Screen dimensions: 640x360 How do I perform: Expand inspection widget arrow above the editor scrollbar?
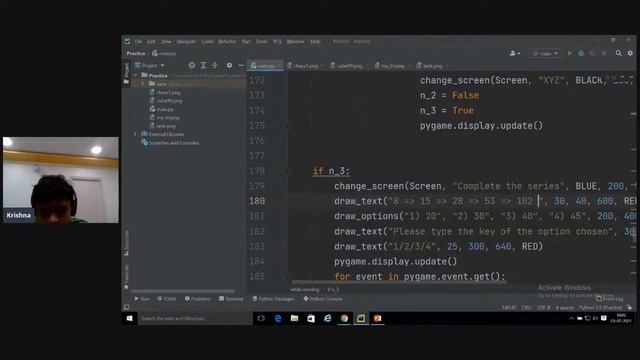pos(631,77)
